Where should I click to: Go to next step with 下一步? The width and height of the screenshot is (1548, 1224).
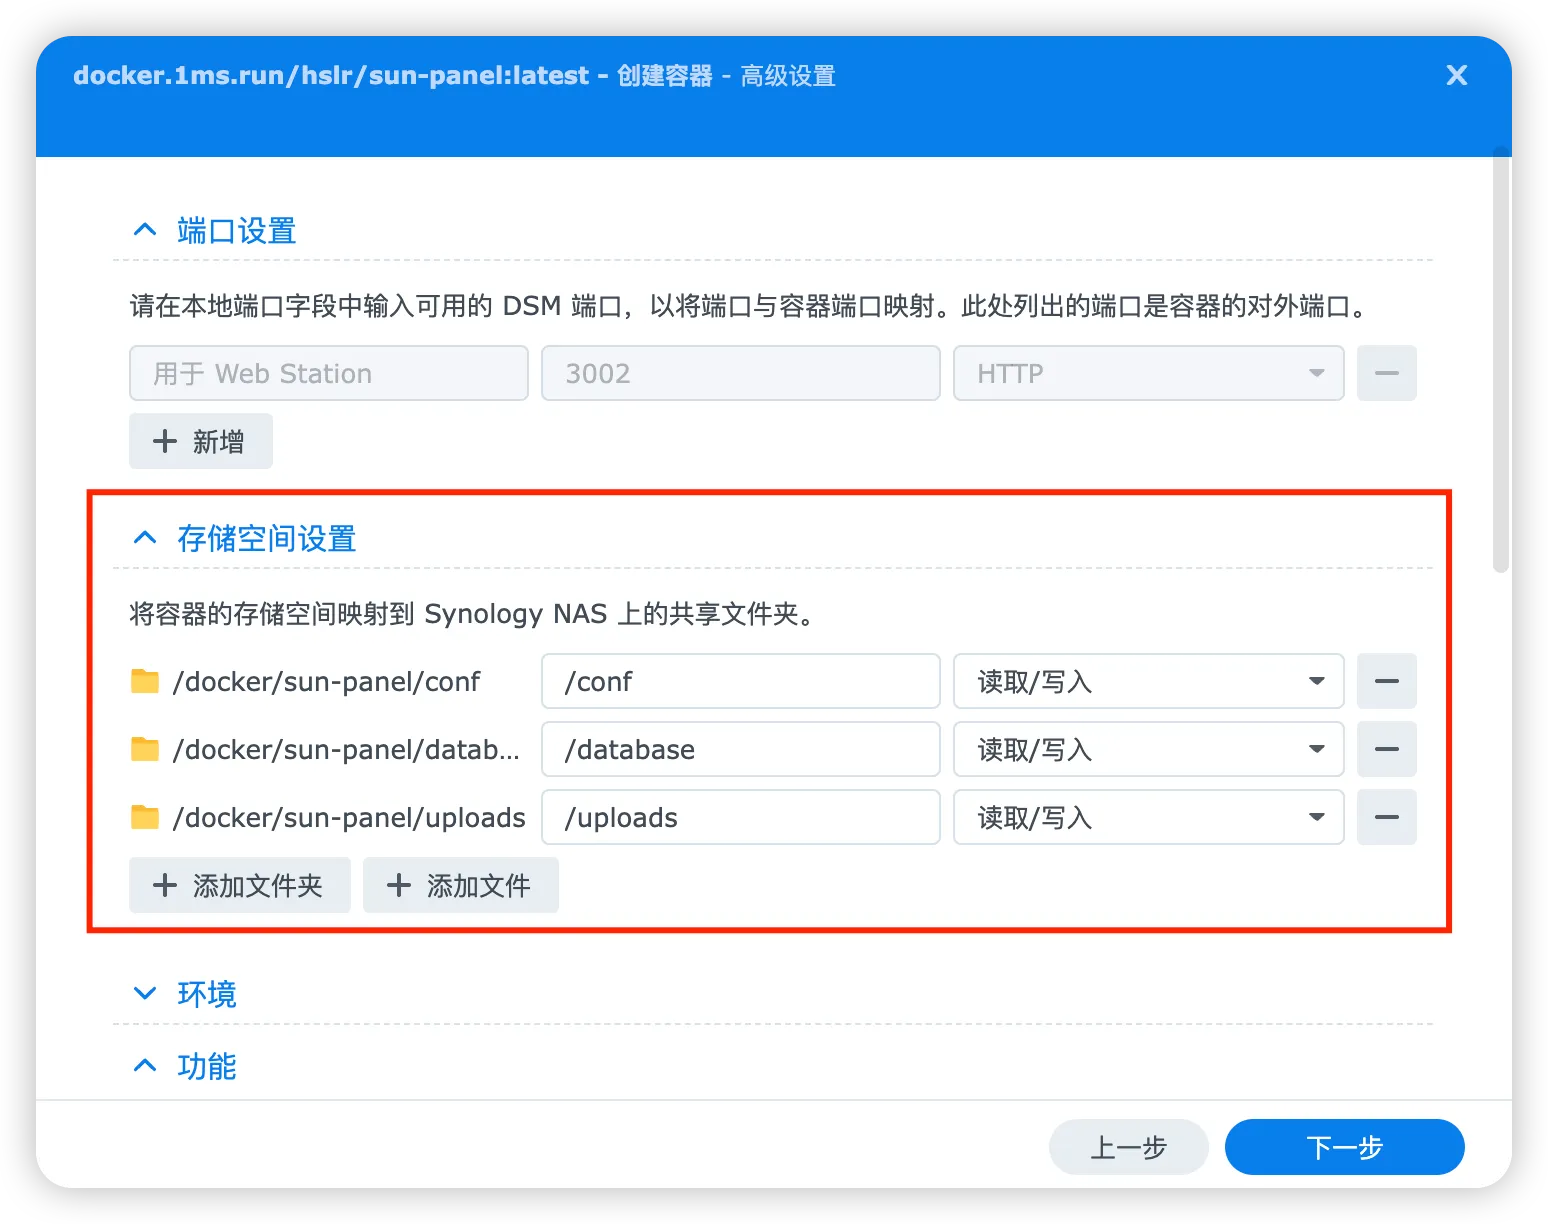[x=1344, y=1147]
